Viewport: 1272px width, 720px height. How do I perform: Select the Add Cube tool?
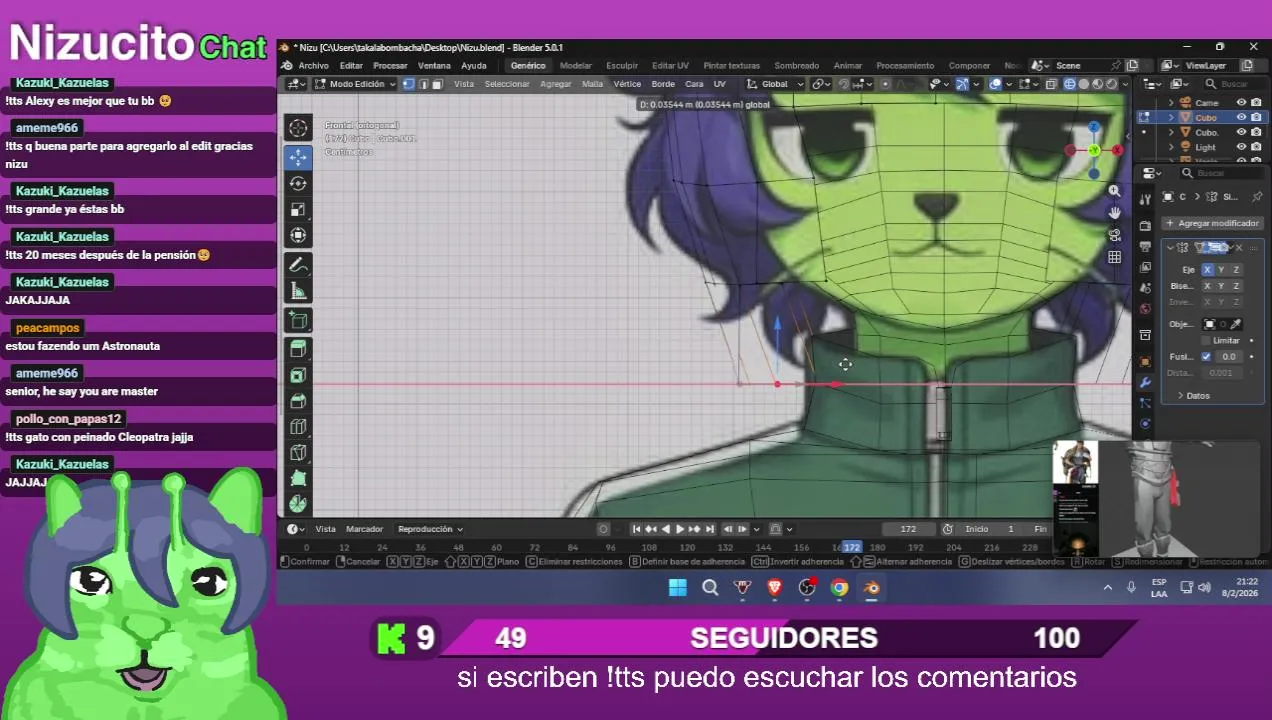pos(297,320)
